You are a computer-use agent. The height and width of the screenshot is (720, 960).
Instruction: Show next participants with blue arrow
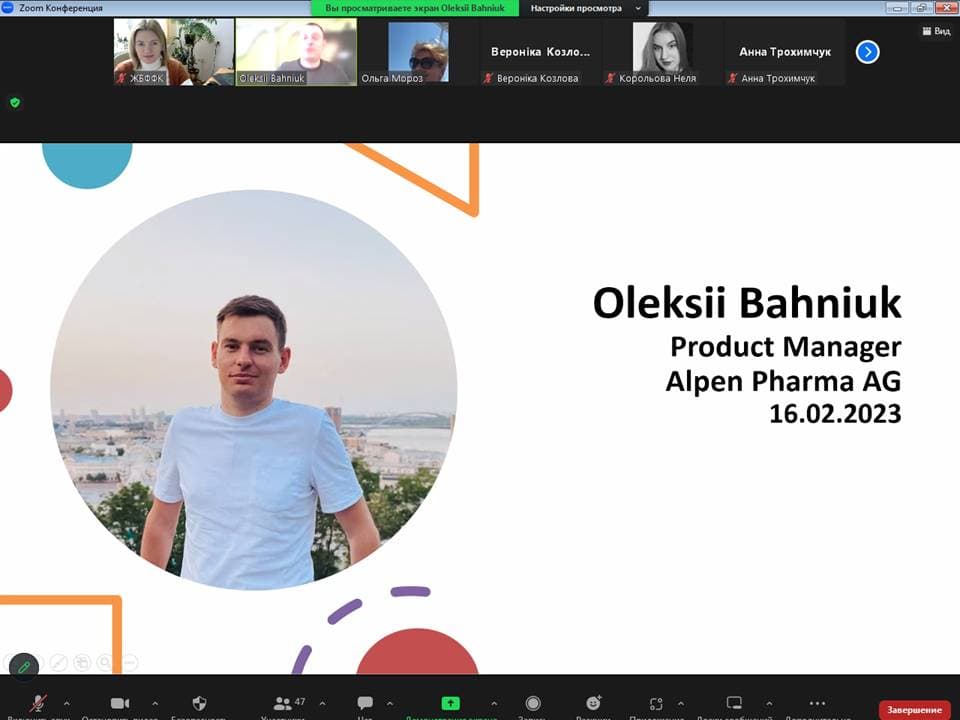click(867, 52)
